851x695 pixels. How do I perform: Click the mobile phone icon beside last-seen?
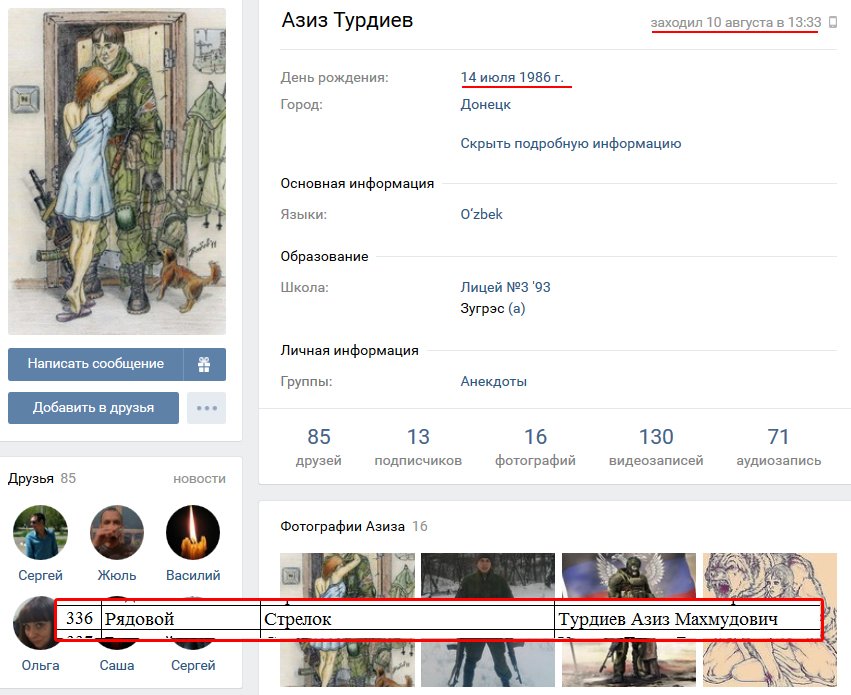tap(833, 22)
